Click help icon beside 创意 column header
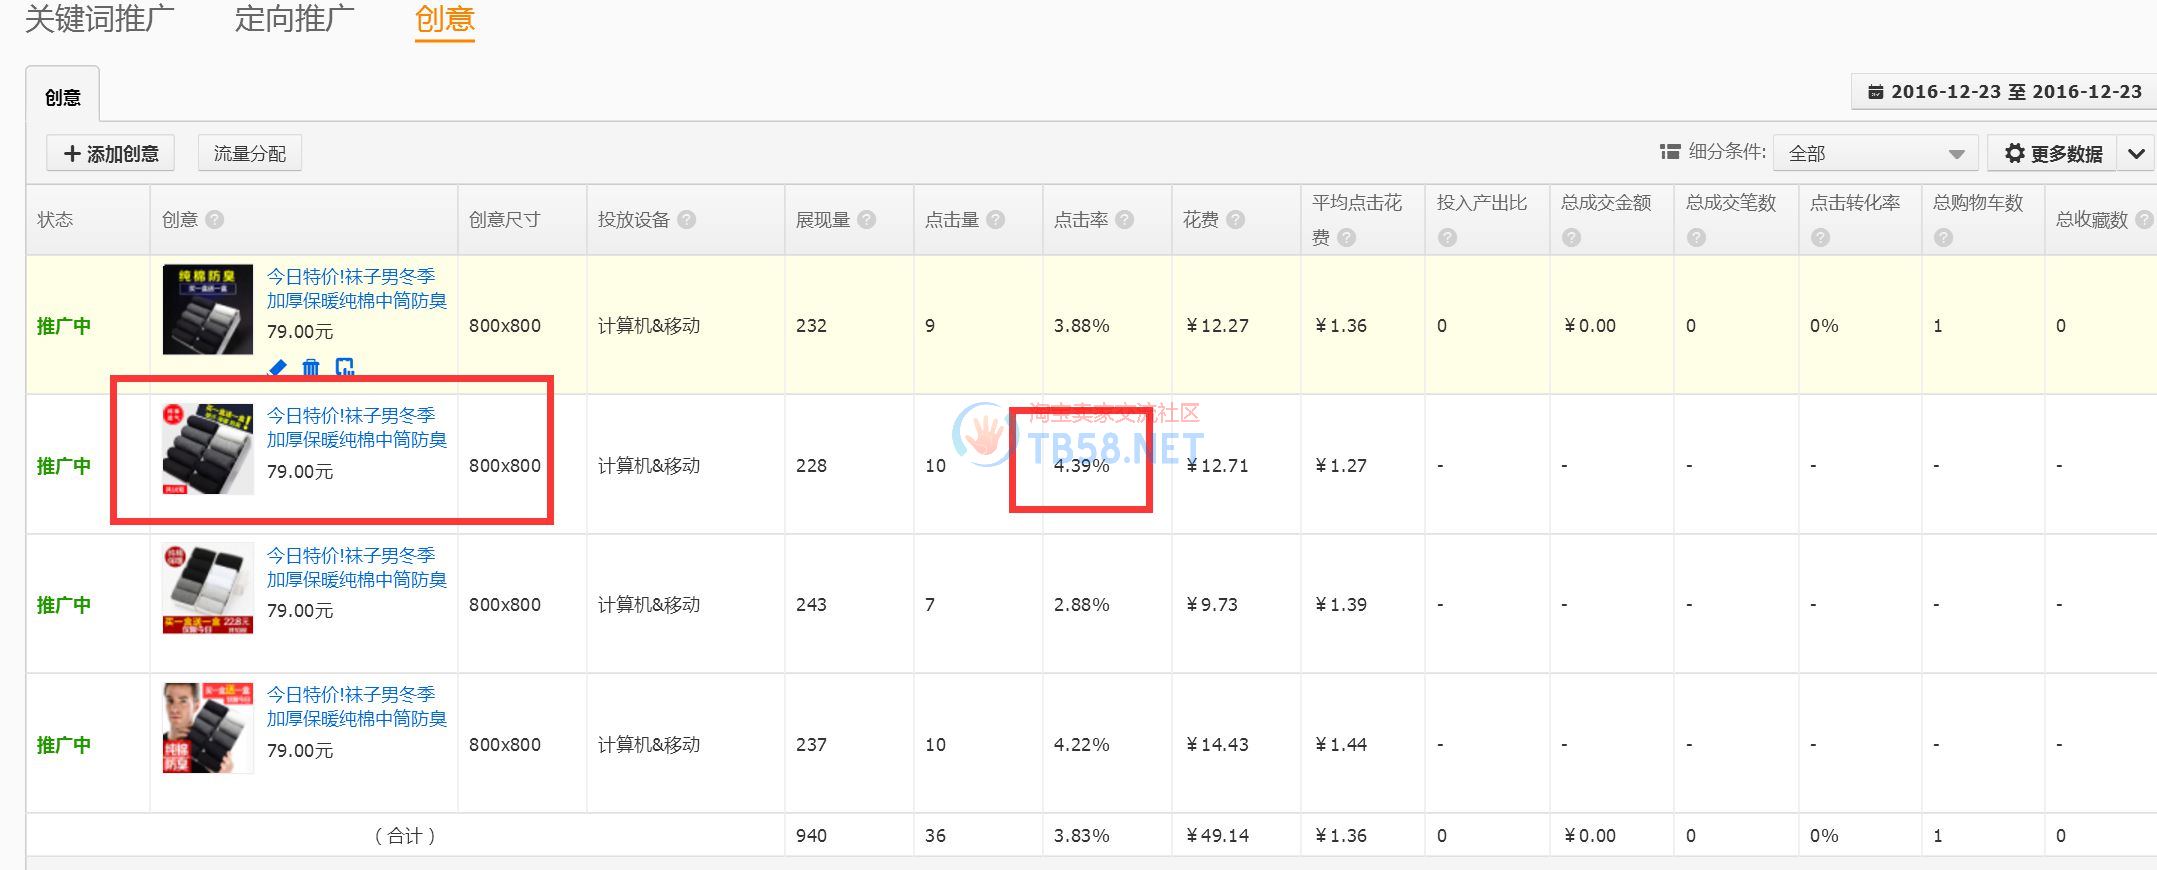 pos(215,220)
